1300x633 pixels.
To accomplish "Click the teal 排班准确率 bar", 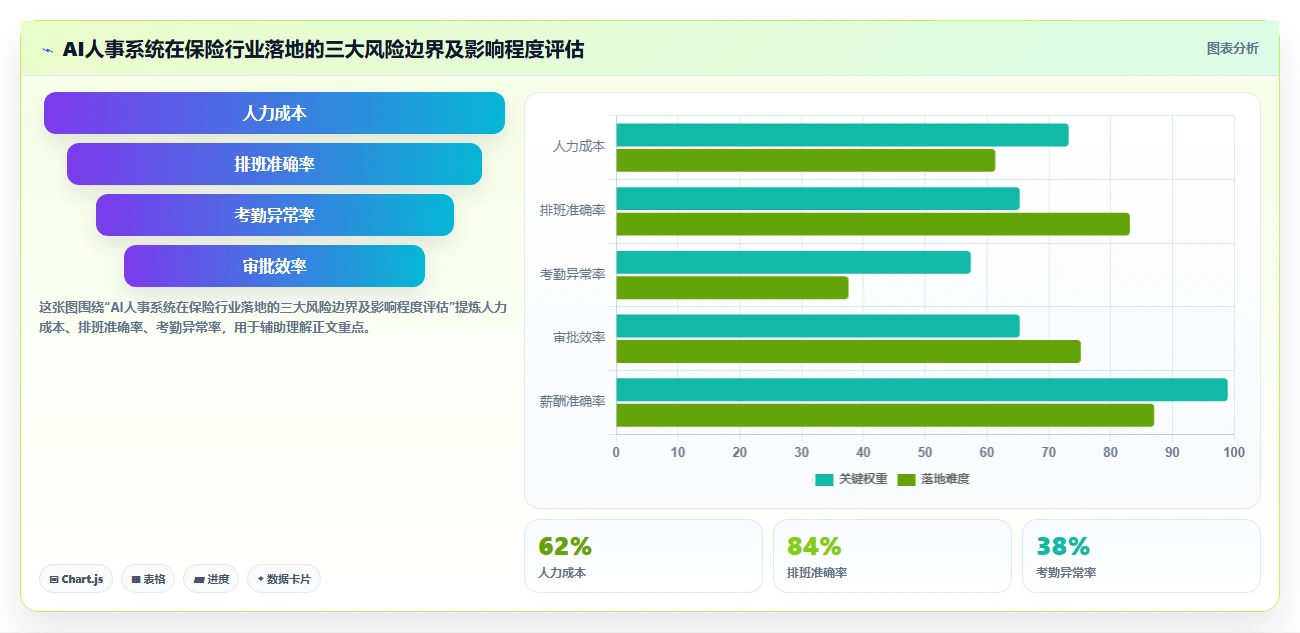I will point(818,198).
